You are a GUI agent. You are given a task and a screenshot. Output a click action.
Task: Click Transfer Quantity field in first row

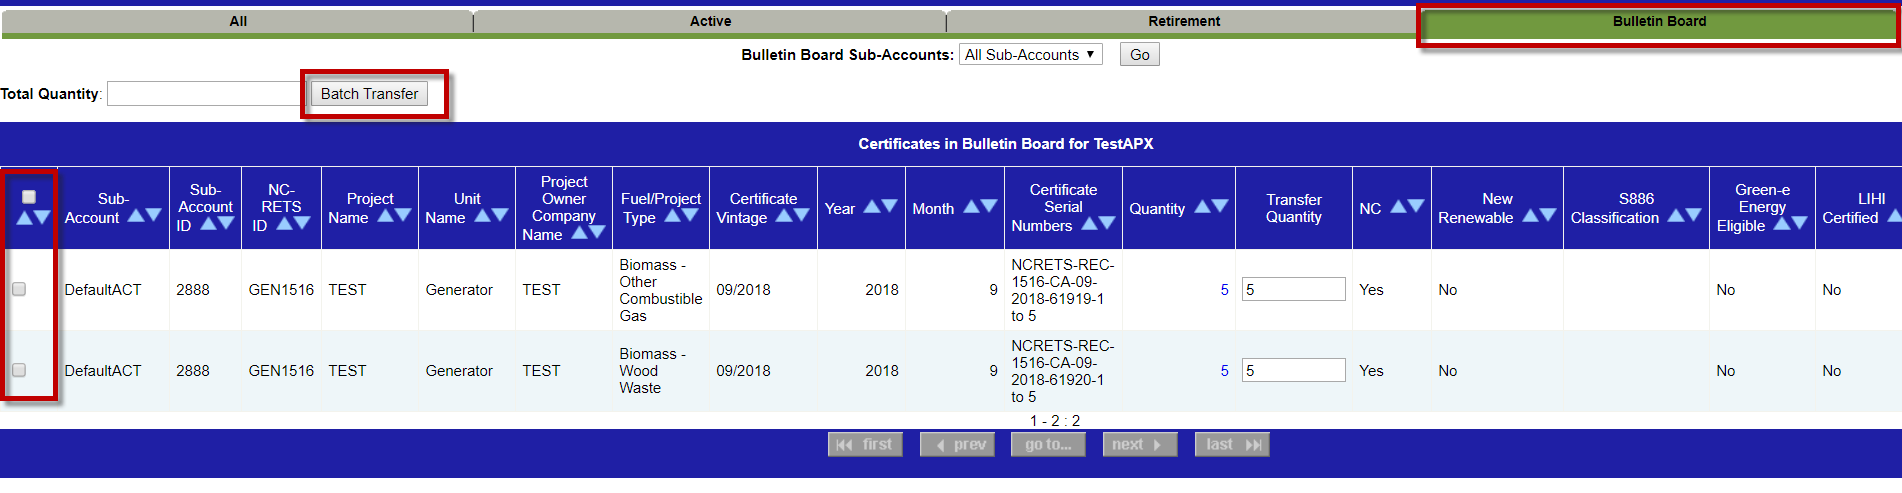(1293, 289)
